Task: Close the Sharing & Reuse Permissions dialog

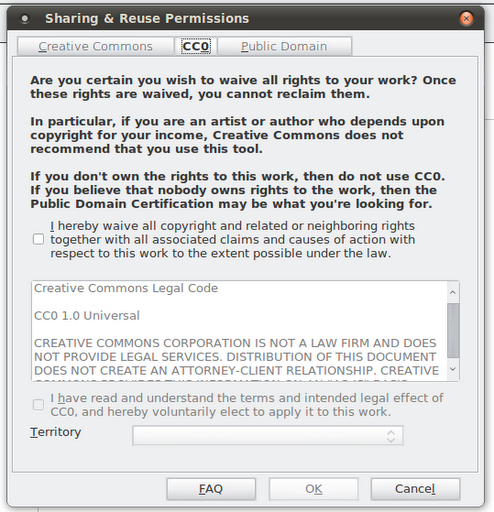Action: coord(466,18)
